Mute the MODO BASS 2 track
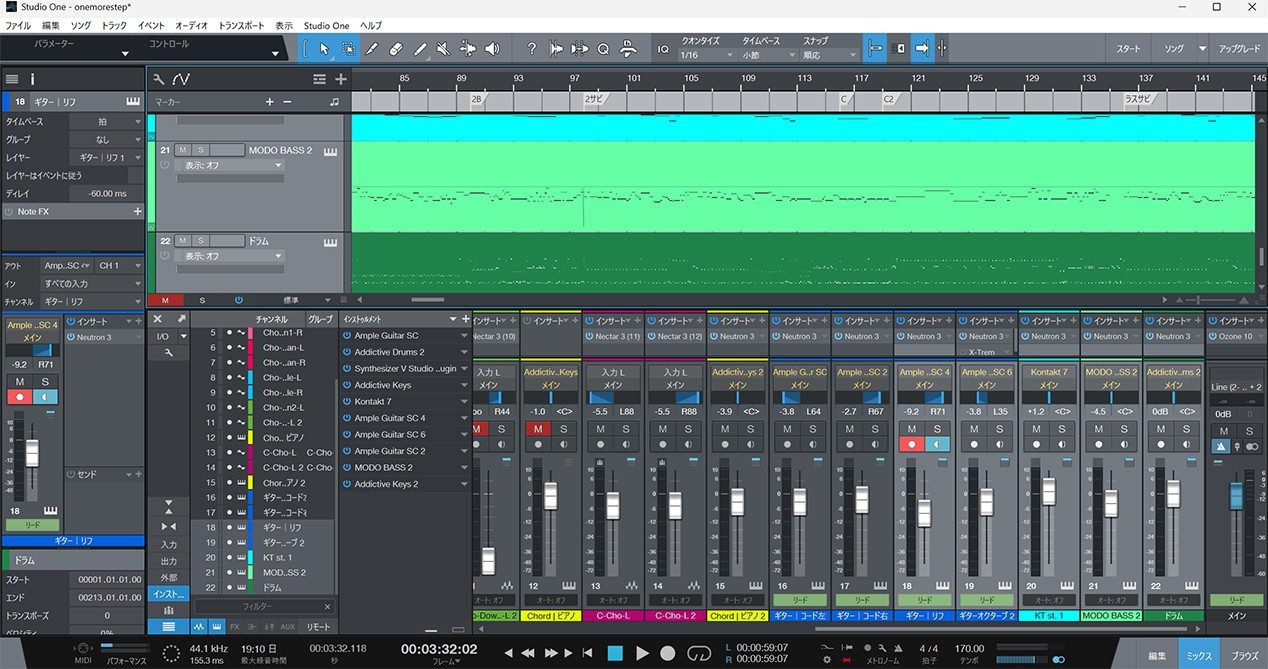The height and width of the screenshot is (669, 1268). [182, 150]
